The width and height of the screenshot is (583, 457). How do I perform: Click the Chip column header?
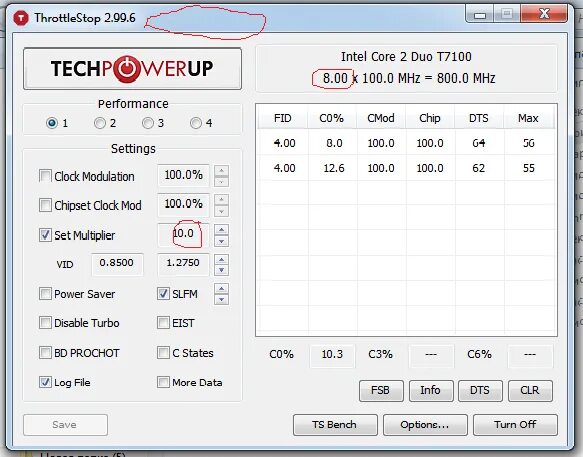(430, 118)
